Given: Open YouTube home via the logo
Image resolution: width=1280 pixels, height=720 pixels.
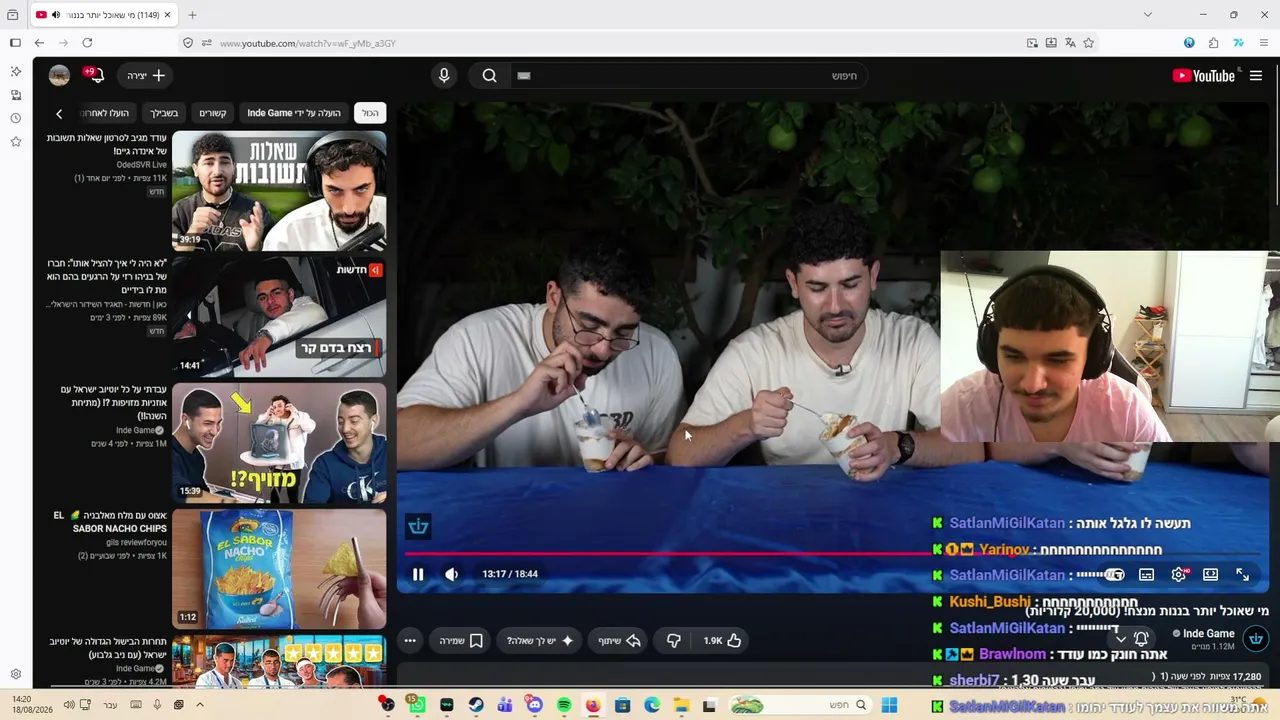Looking at the screenshot, I should point(1204,76).
